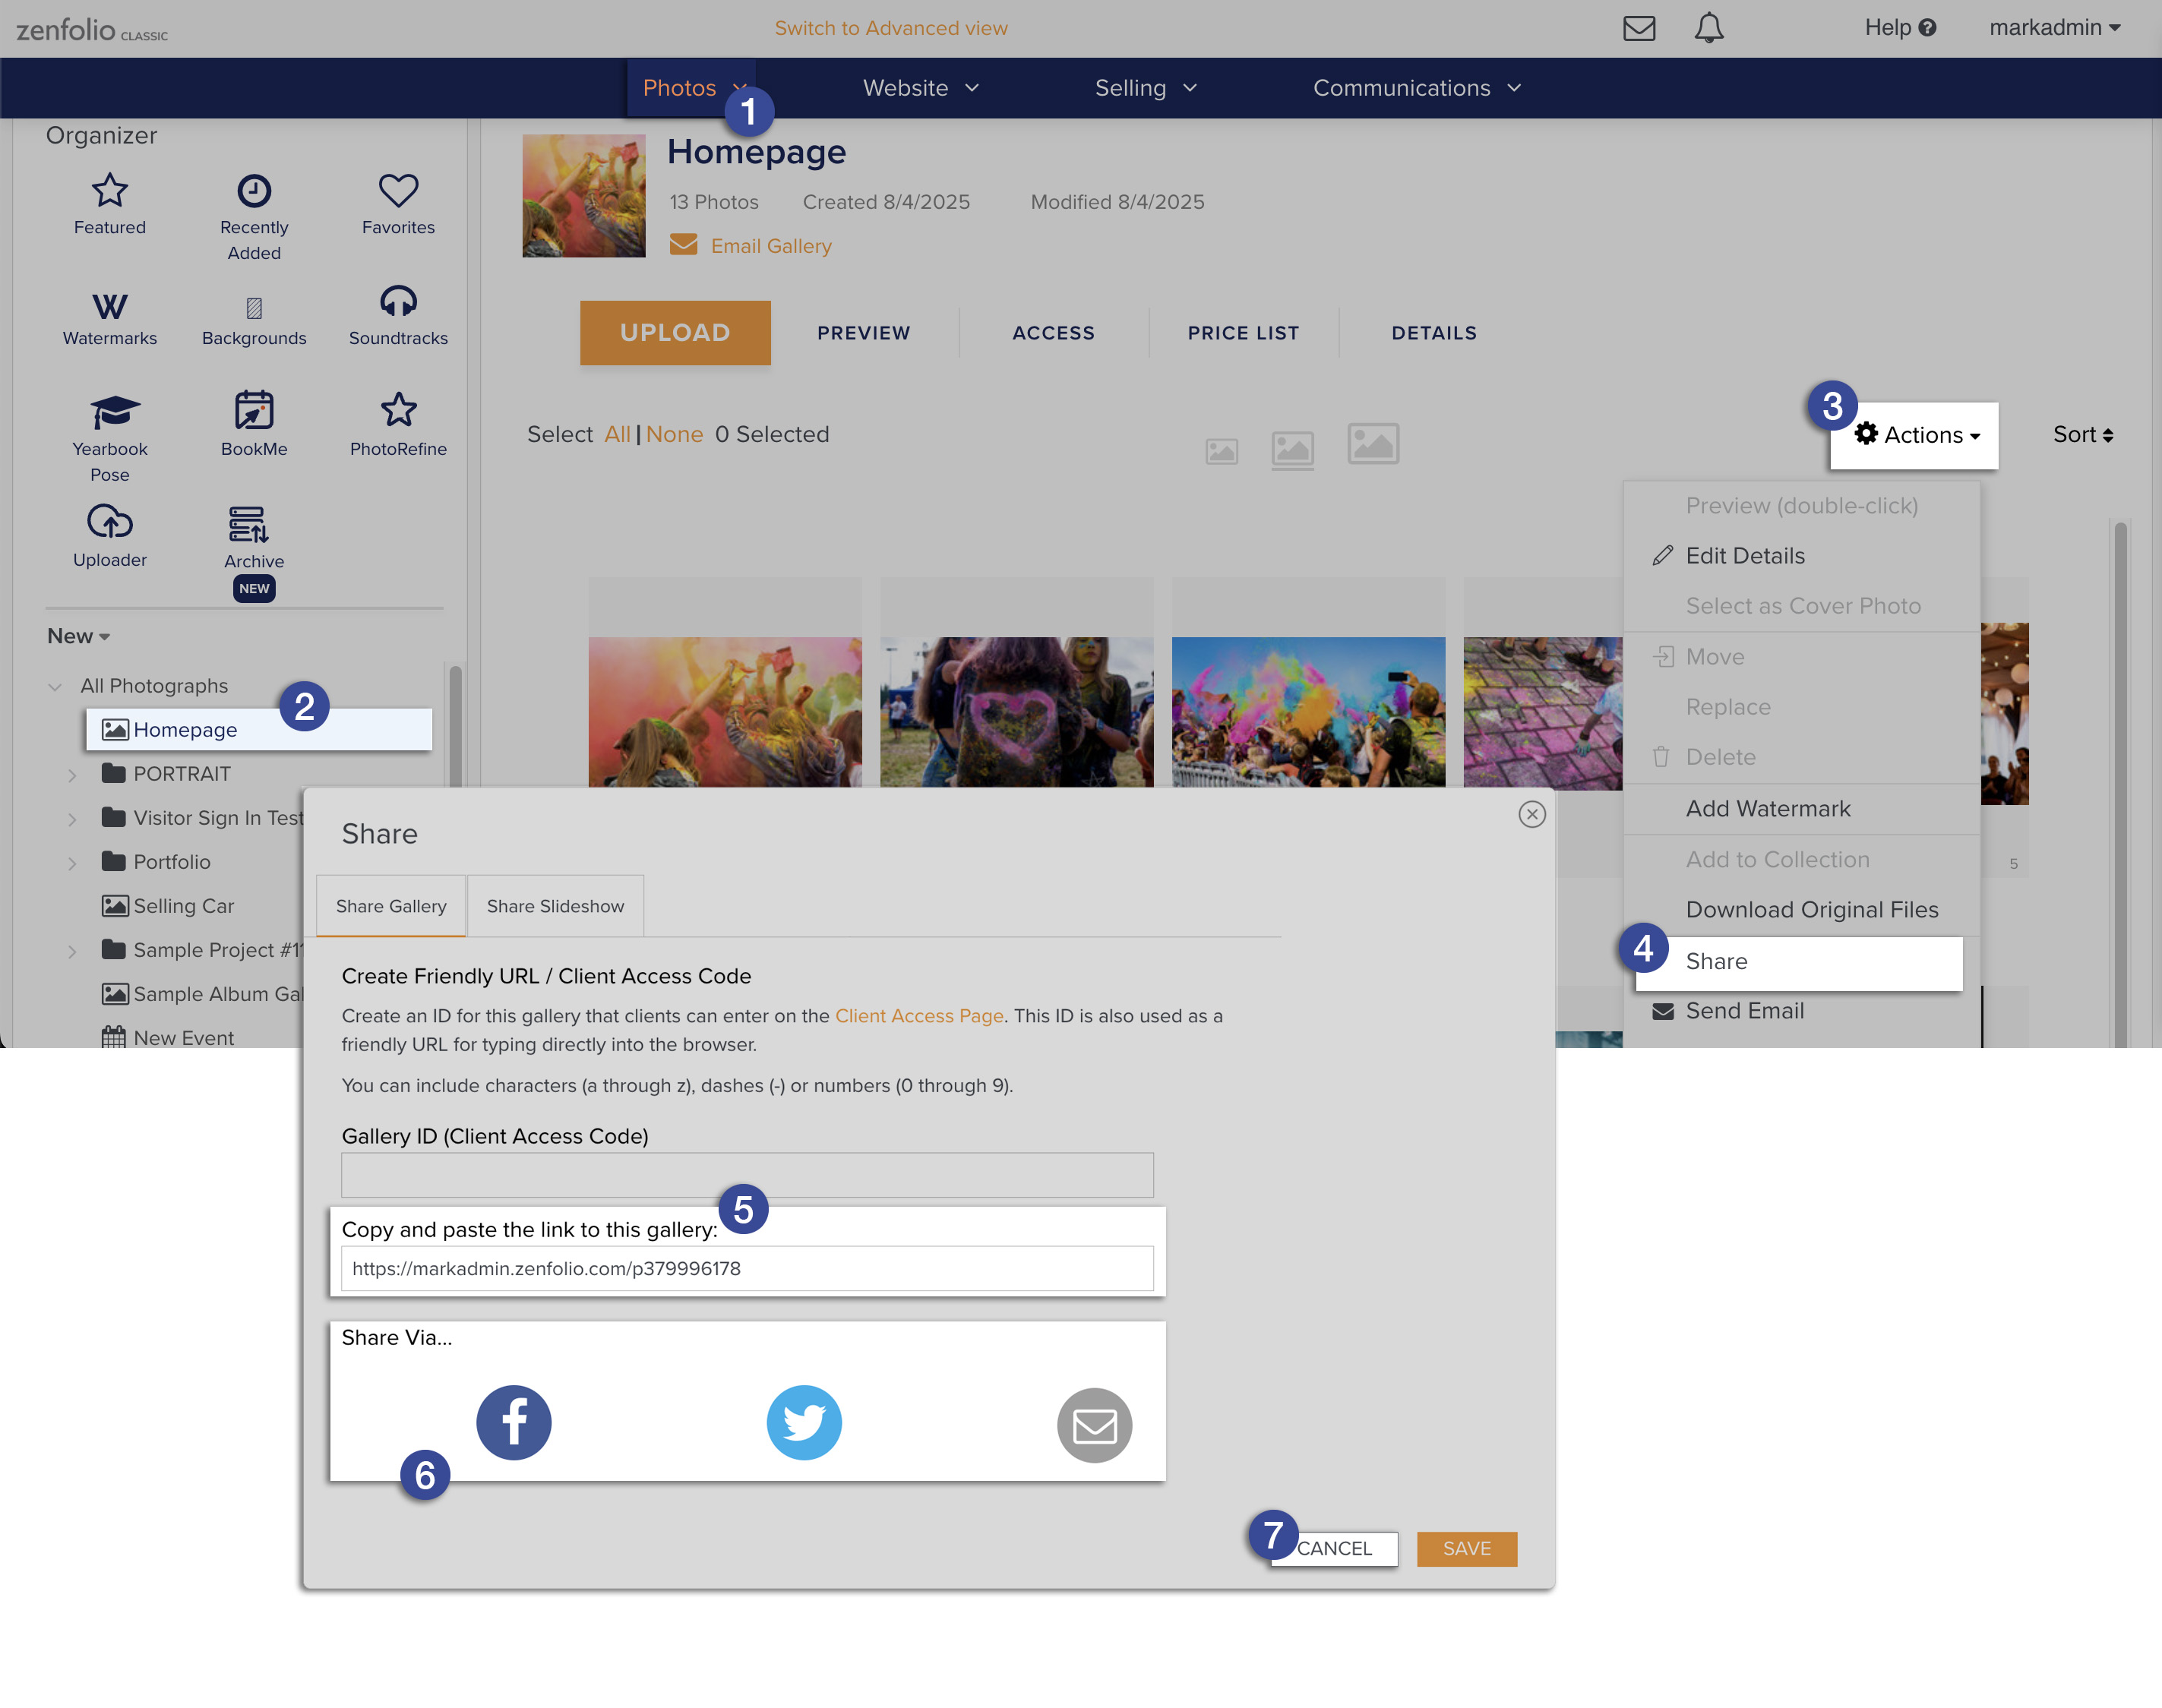2162x1708 pixels.
Task: Open the Watermarks organizer icon
Action: click(x=109, y=306)
